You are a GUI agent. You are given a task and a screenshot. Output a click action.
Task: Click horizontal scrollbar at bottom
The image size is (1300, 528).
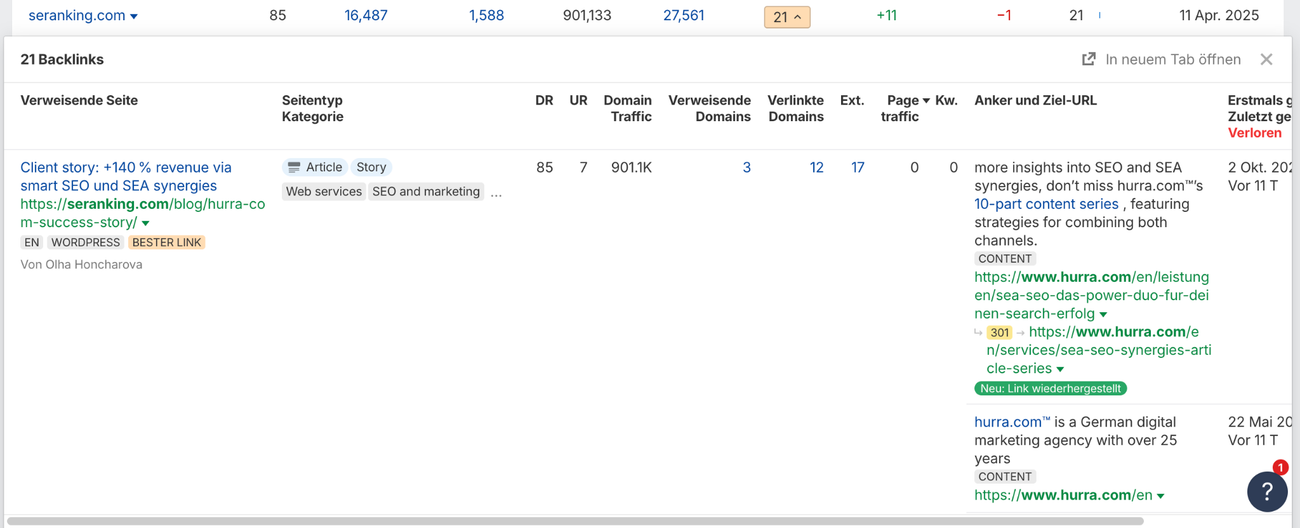click(x=575, y=521)
